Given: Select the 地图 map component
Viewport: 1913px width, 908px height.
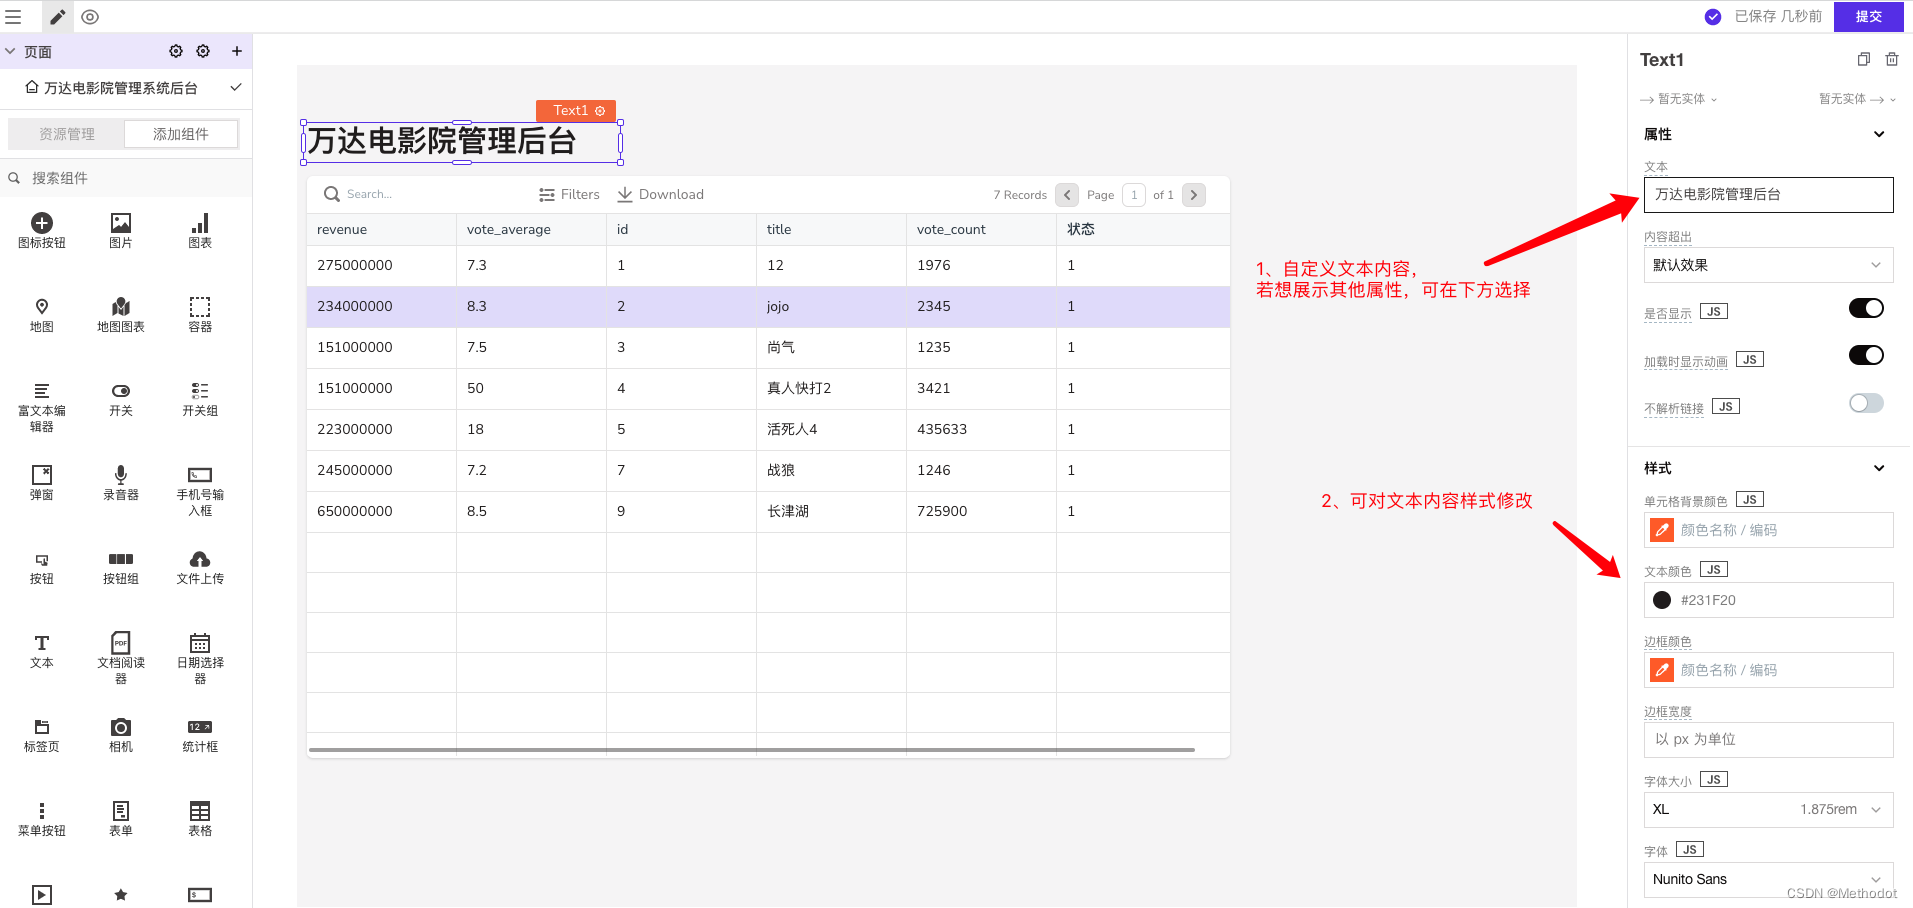Looking at the screenshot, I should [42, 315].
